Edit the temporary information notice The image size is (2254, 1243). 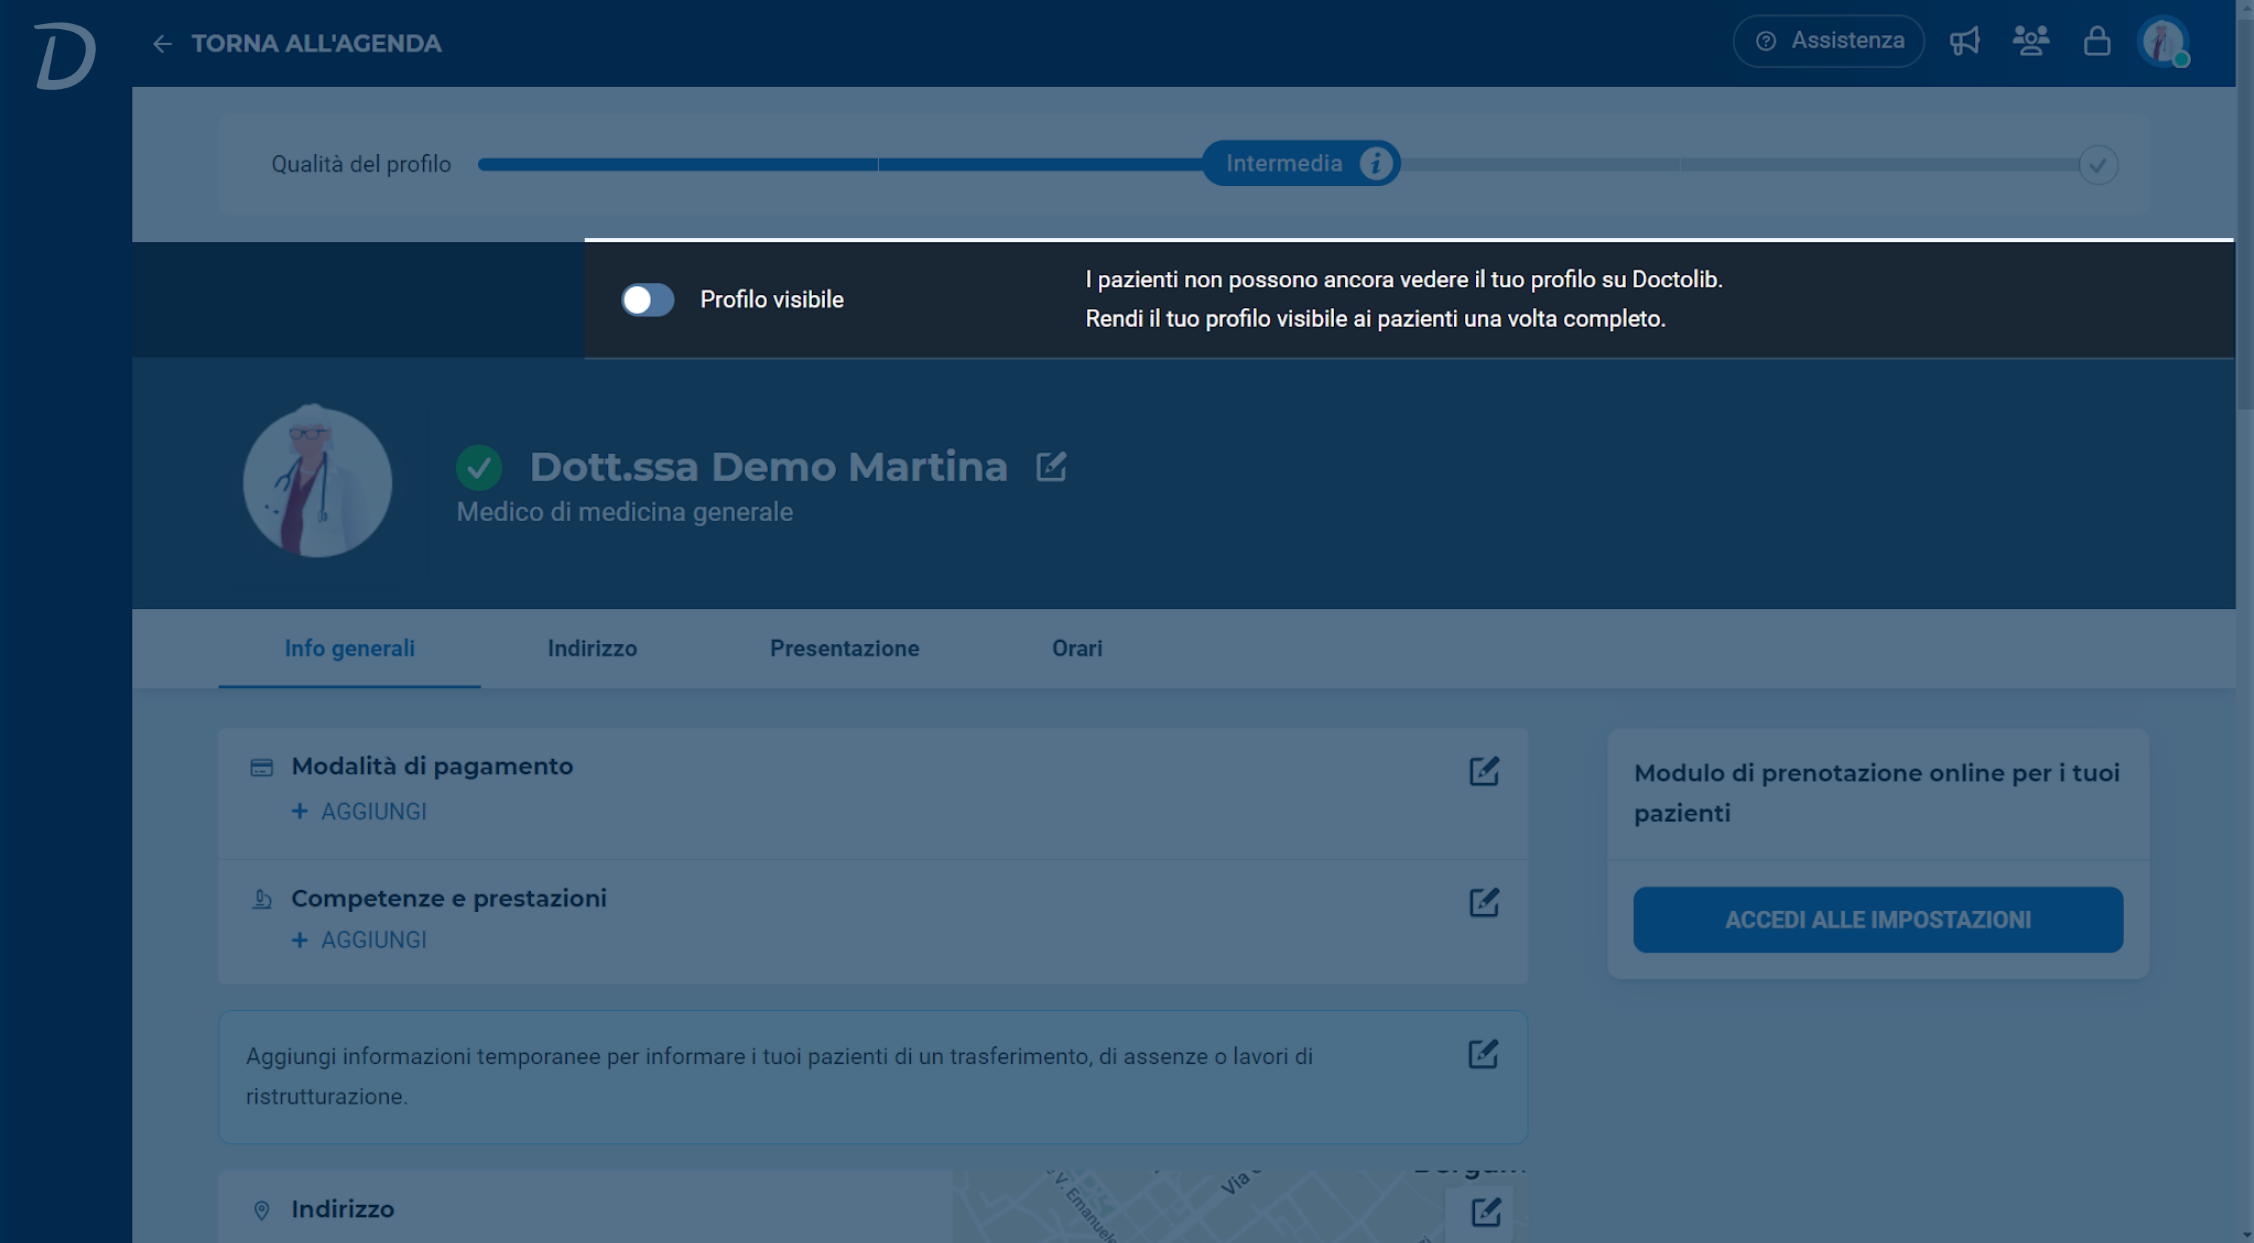[x=1483, y=1054]
